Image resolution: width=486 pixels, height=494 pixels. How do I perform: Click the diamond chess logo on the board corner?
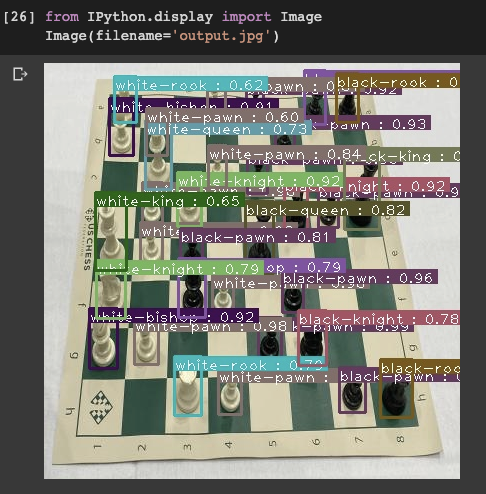point(101,407)
